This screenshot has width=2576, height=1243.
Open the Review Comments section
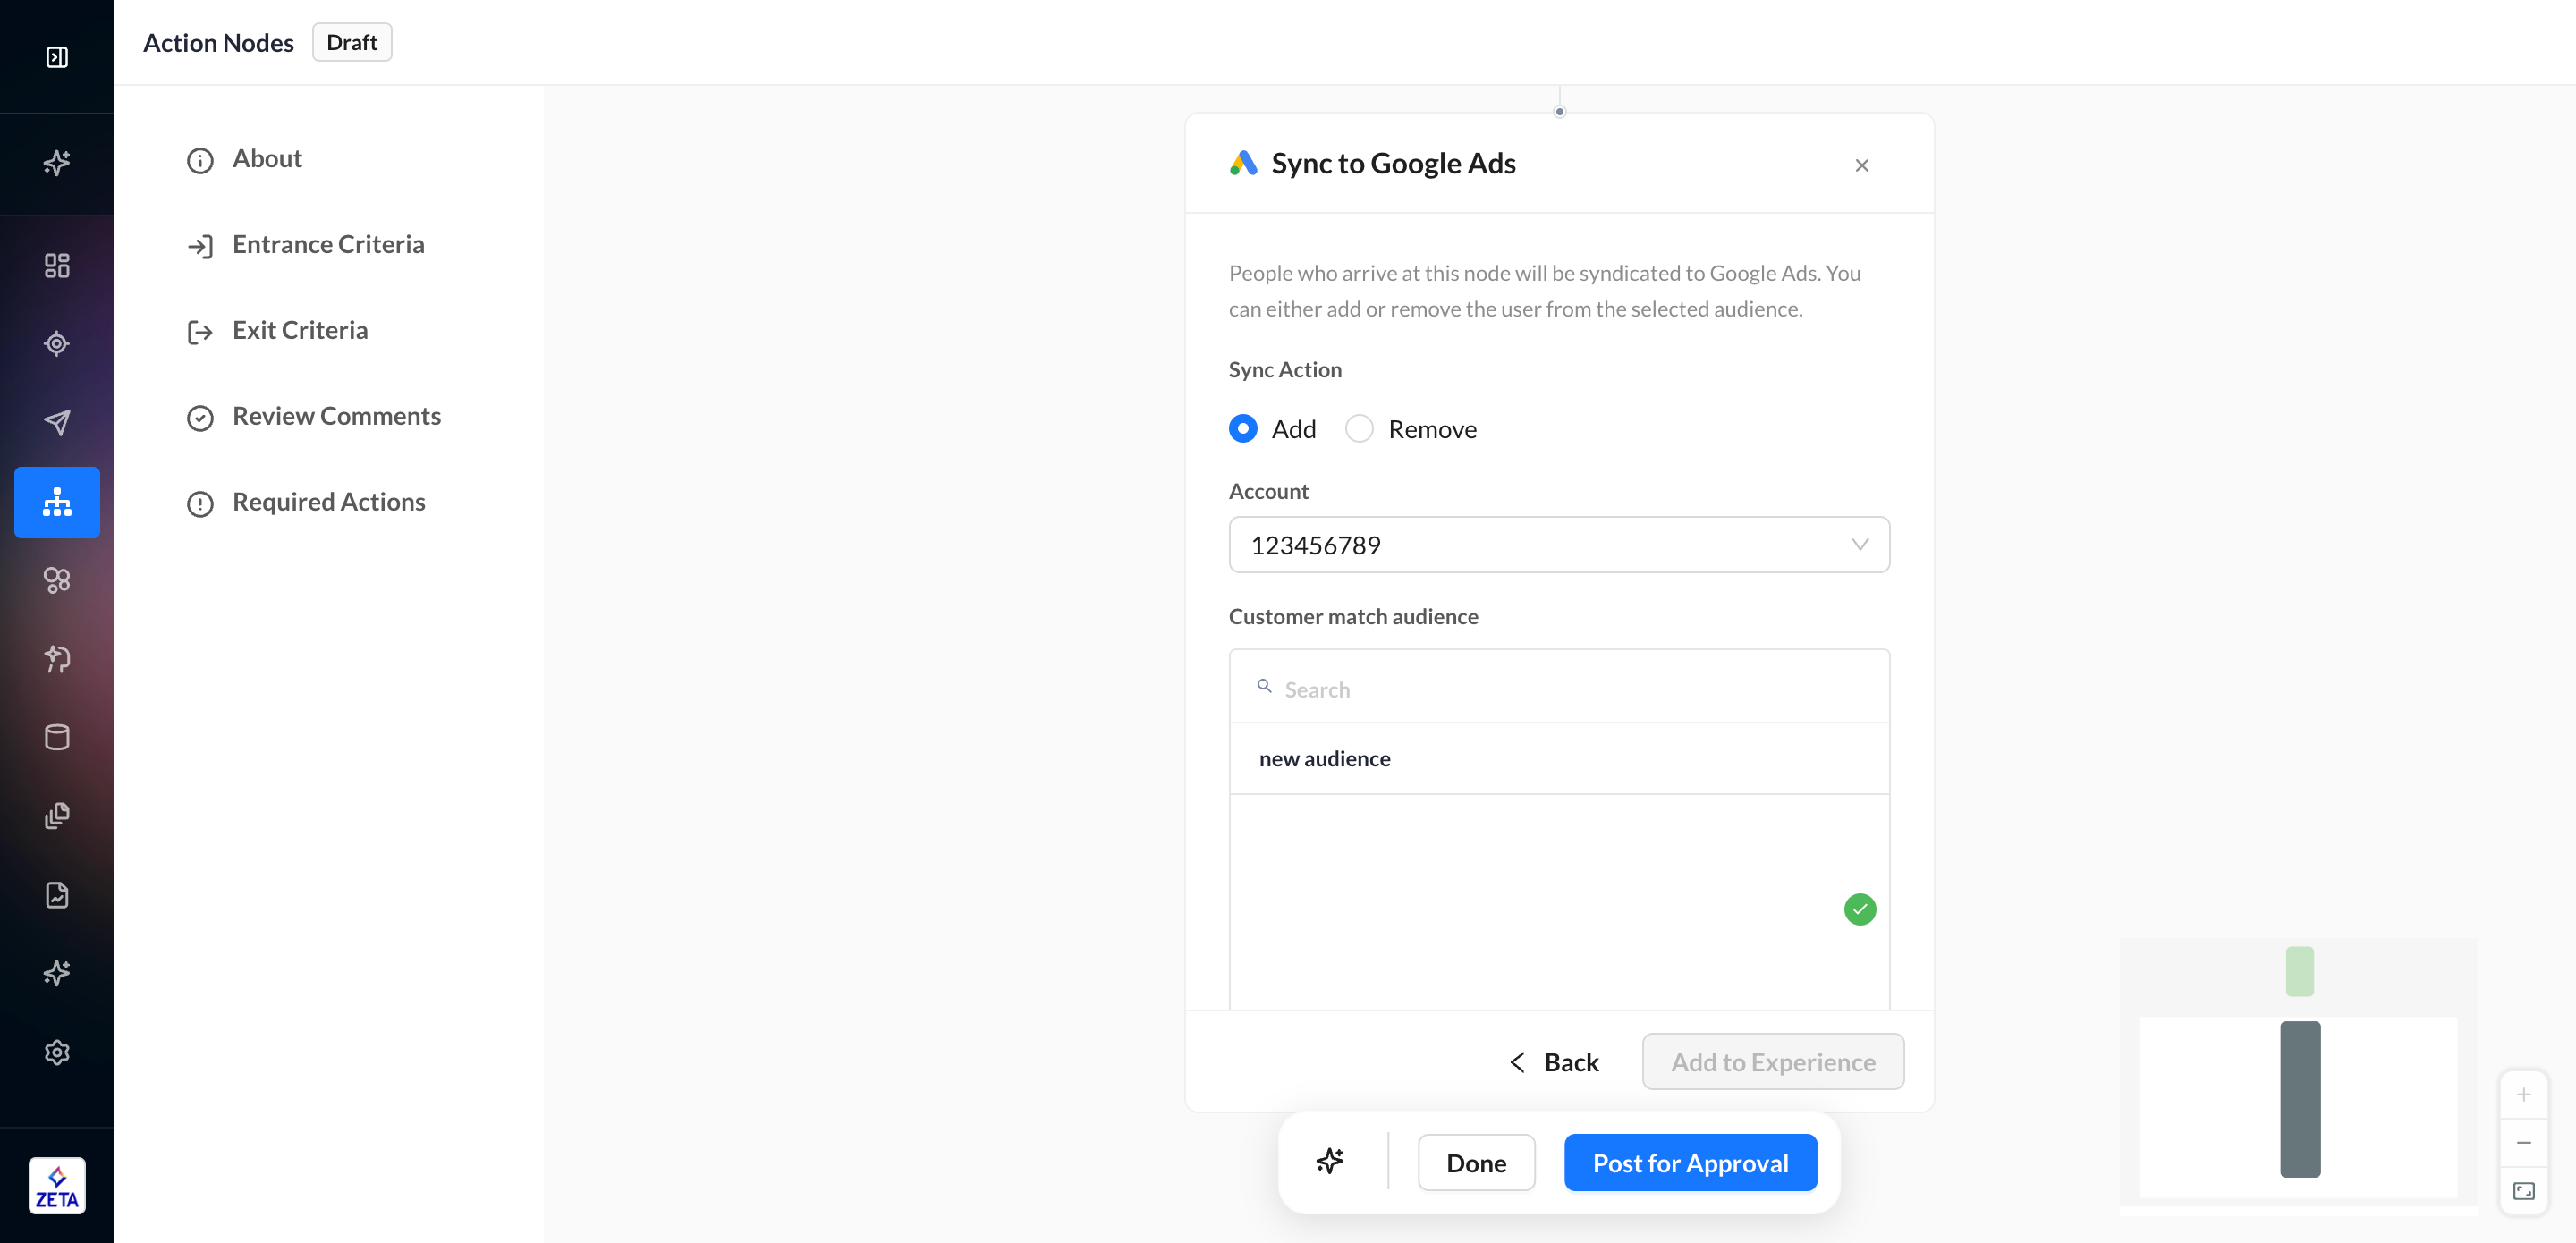tap(336, 417)
